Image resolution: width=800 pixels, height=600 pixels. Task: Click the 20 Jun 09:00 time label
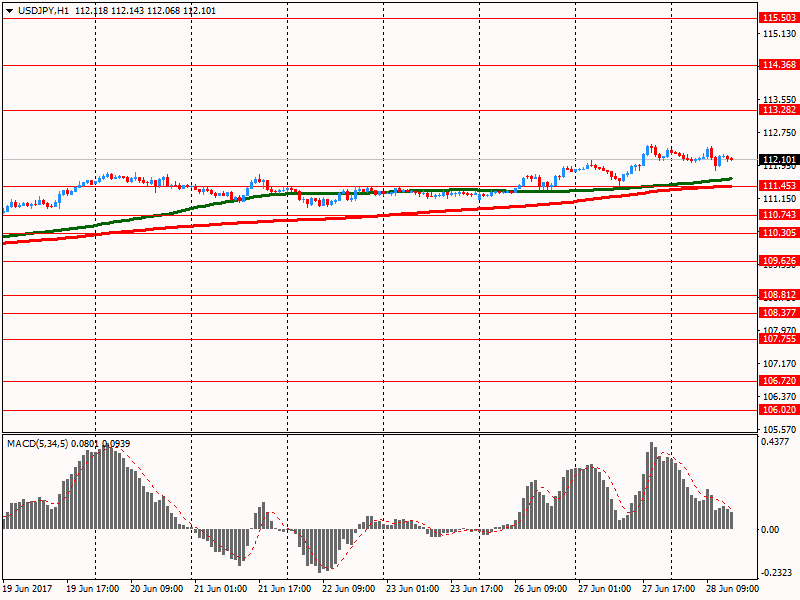coord(157,589)
